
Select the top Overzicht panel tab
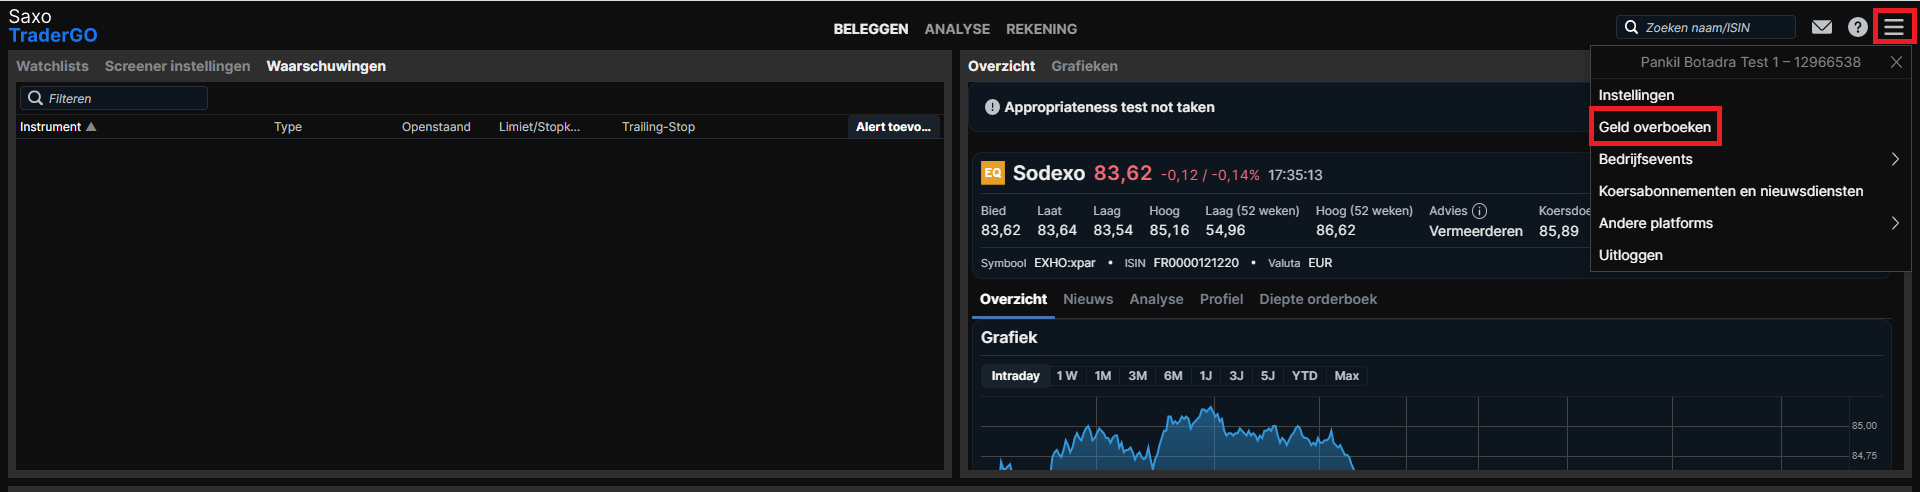point(1001,66)
